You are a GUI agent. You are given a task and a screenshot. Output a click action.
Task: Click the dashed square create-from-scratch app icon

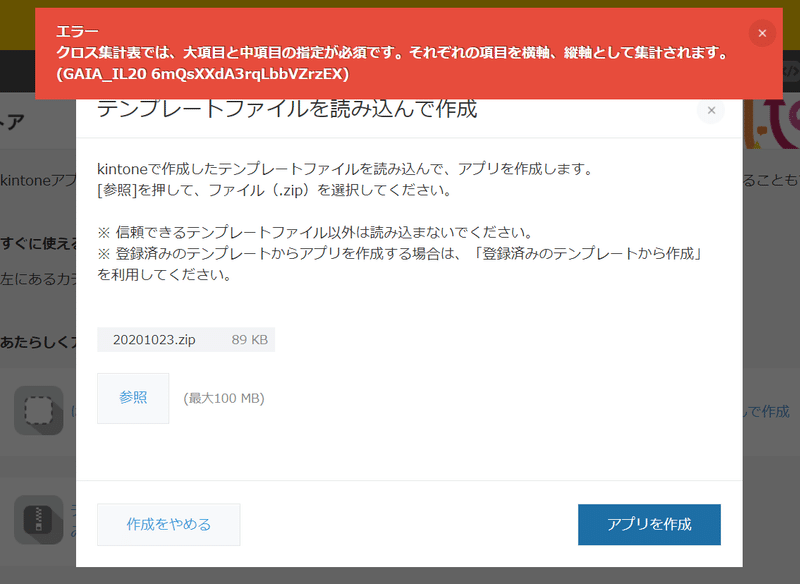pyautogui.click(x=39, y=410)
